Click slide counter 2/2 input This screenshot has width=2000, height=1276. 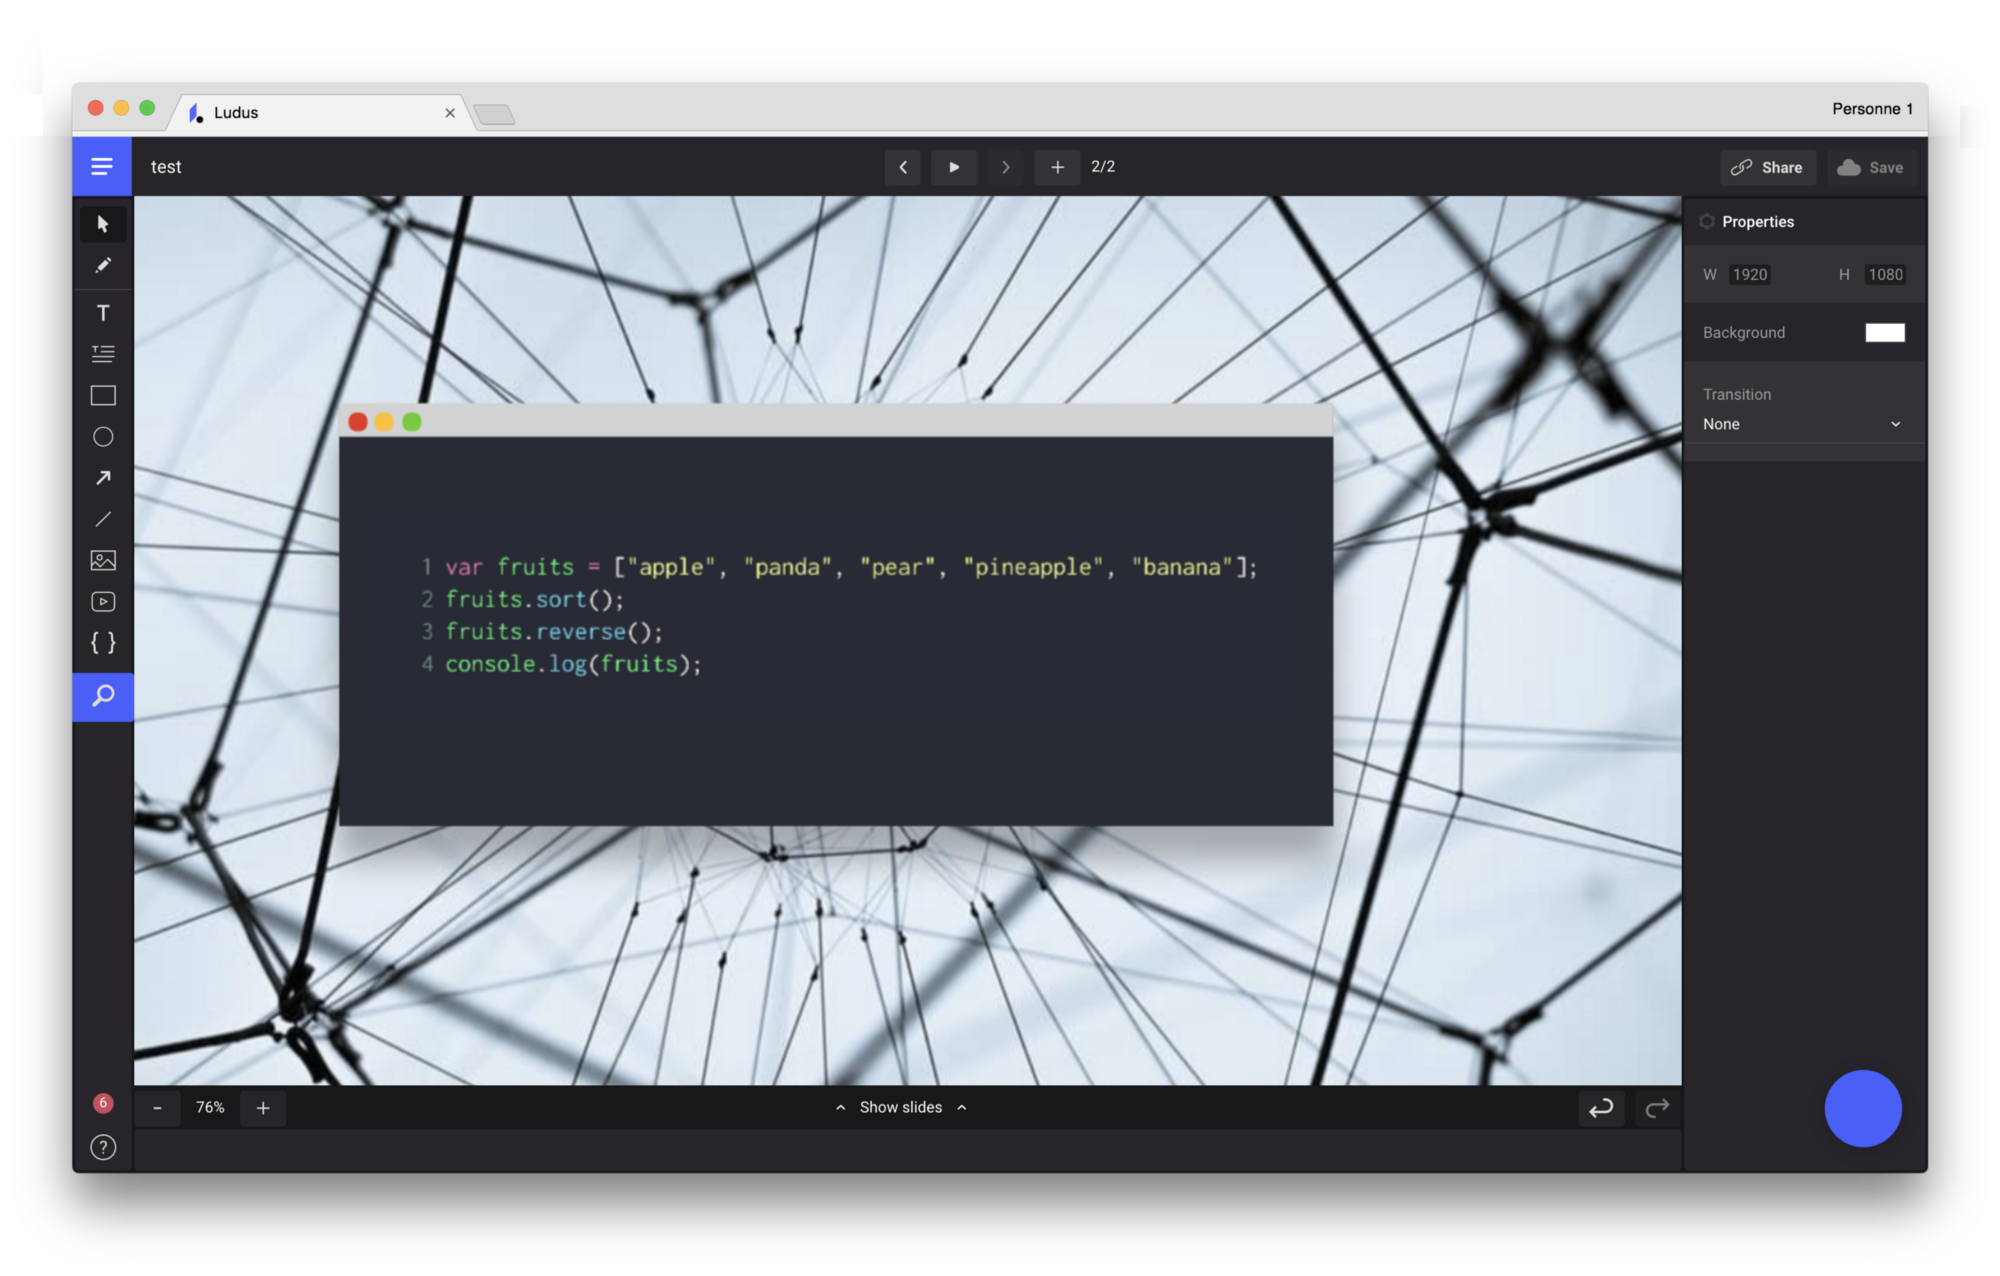[1103, 166]
